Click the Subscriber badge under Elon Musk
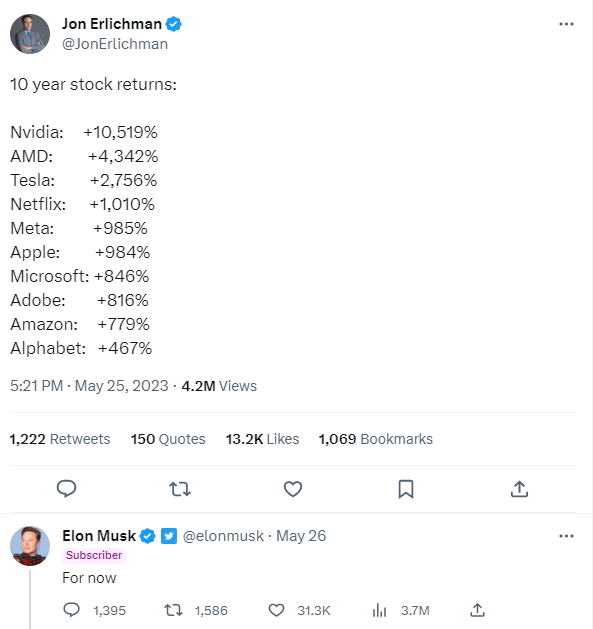The height and width of the screenshot is (629, 593). (94, 555)
